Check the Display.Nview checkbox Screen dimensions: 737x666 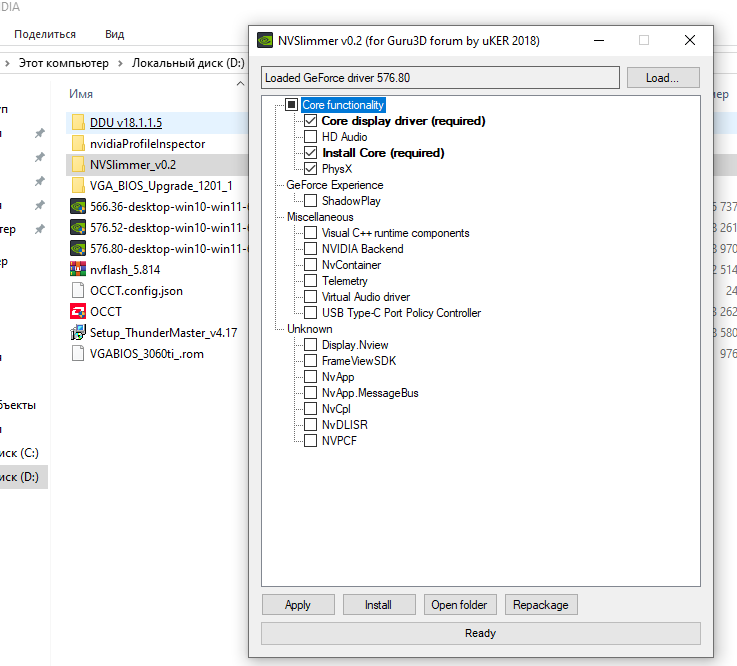point(310,345)
